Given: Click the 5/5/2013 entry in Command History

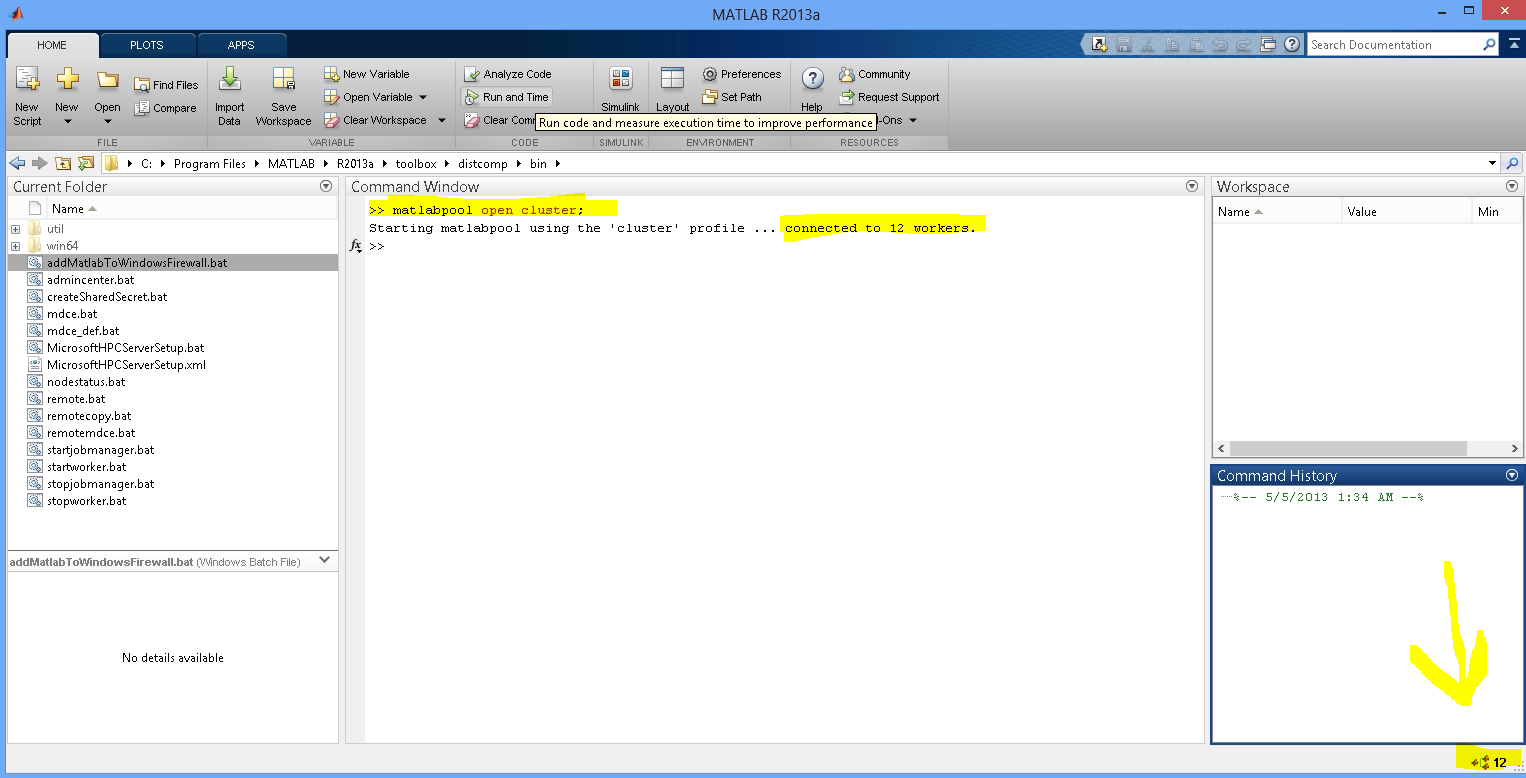Looking at the screenshot, I should 1328,497.
